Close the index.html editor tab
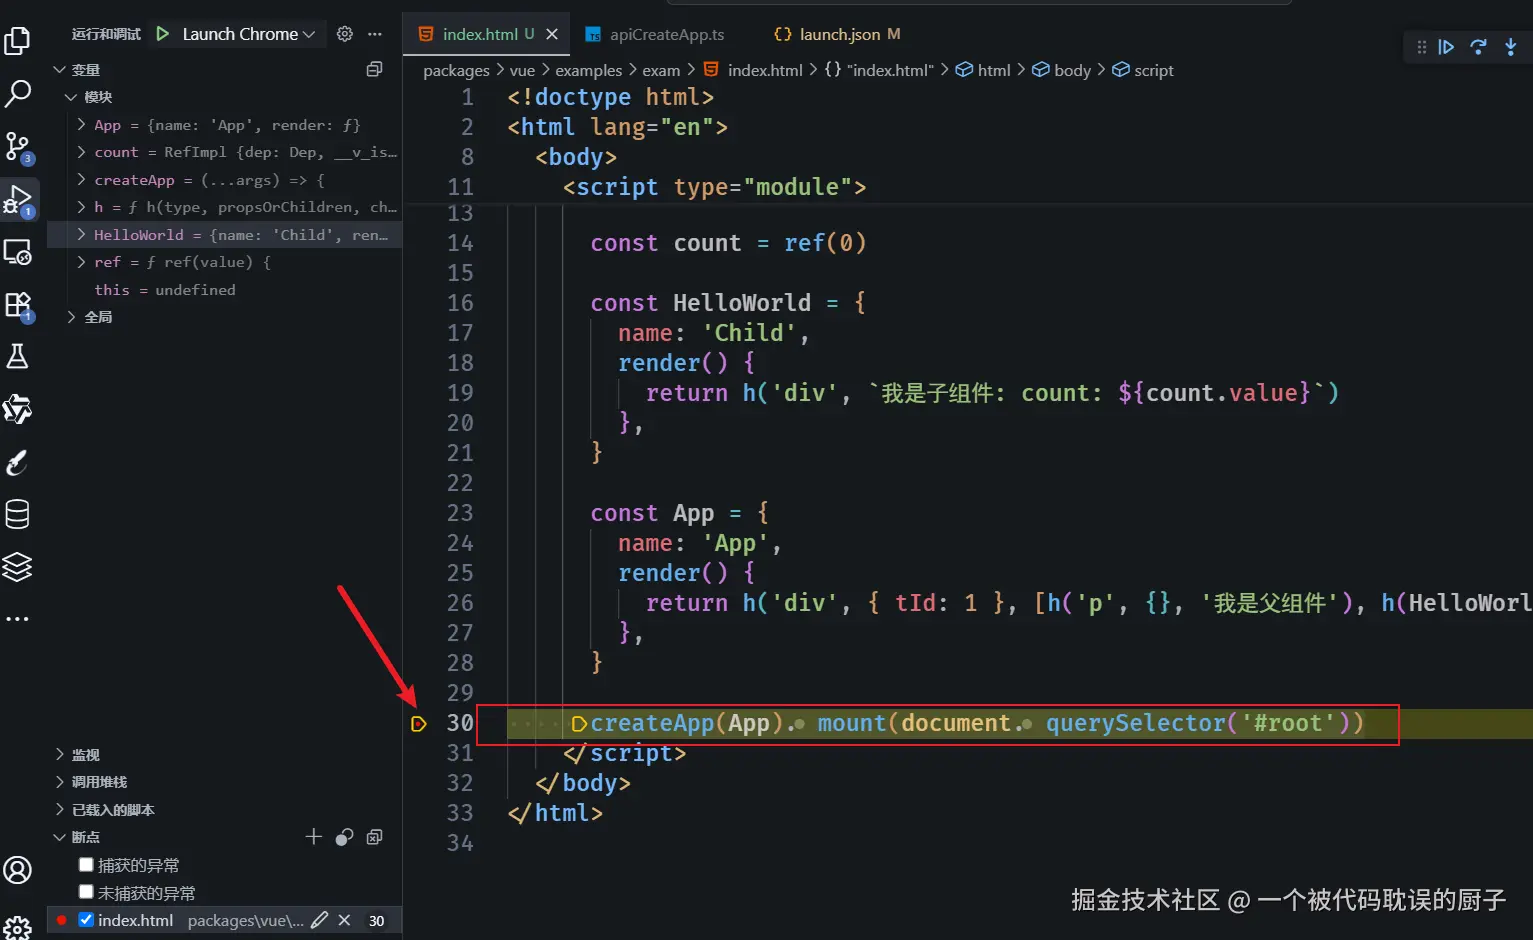The height and width of the screenshot is (940, 1533). coord(552,34)
